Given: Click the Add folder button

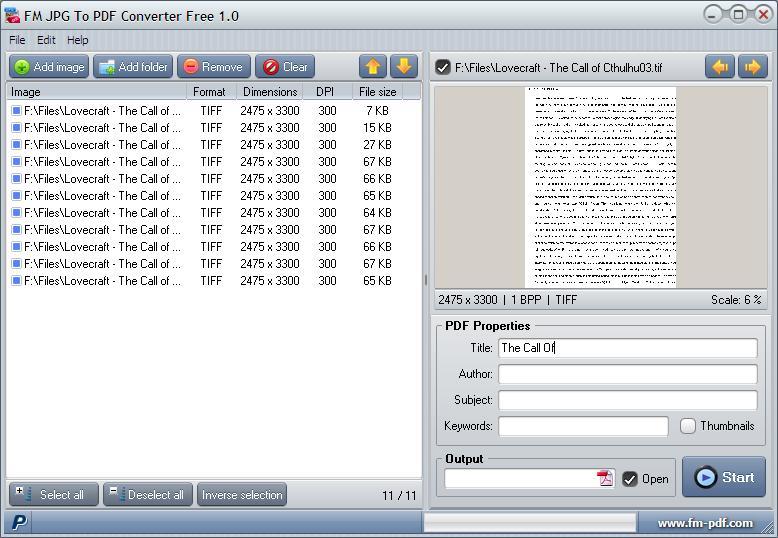Looking at the screenshot, I should click(x=133, y=67).
